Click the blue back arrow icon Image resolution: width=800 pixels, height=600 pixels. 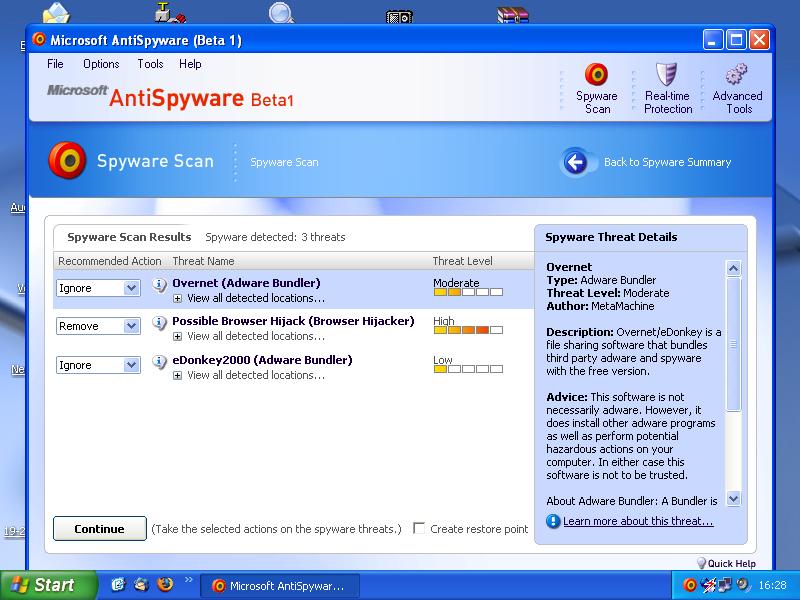pyautogui.click(x=575, y=163)
